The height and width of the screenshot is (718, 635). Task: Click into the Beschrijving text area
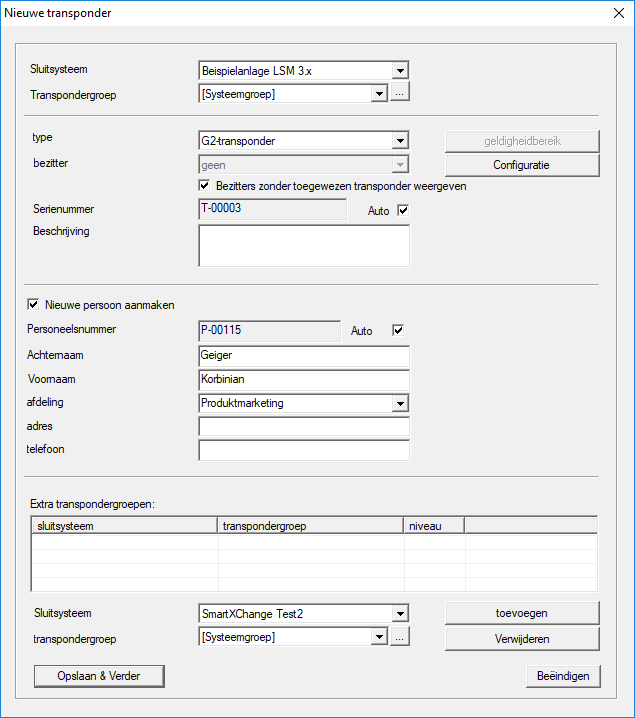click(x=304, y=246)
